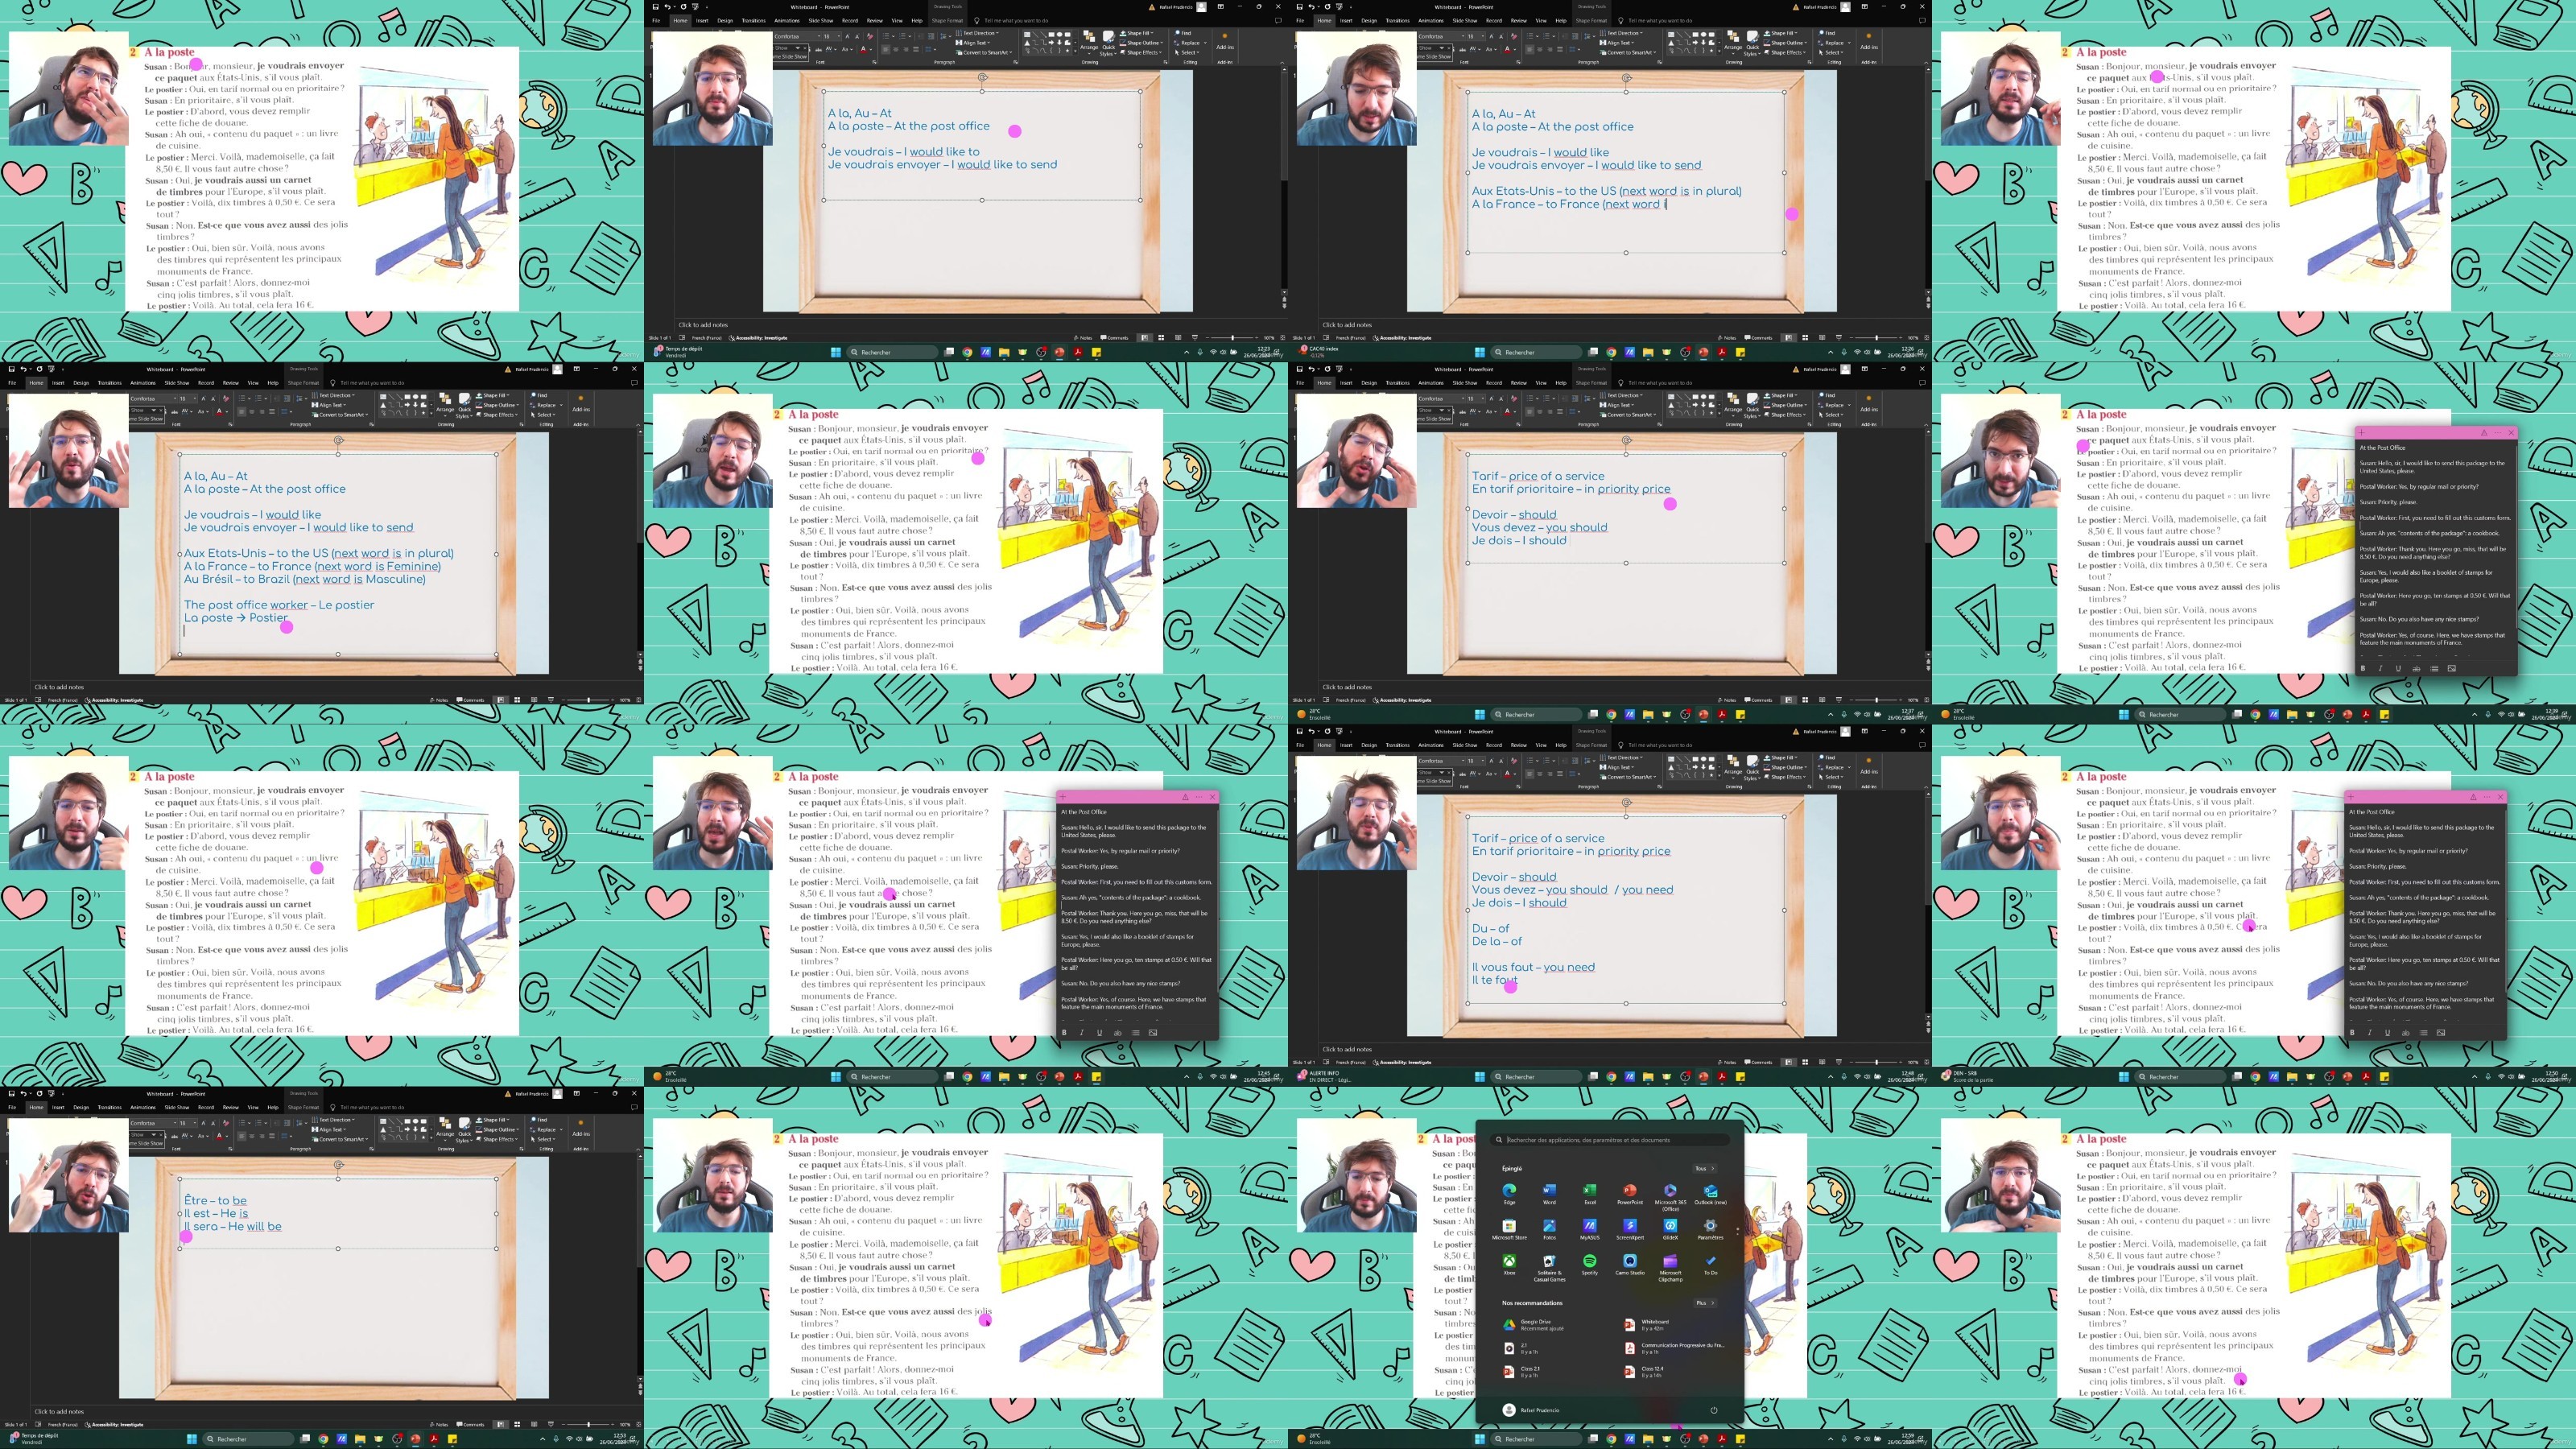Open Shape Format tab above 'Être – to be' slide

303,1107
